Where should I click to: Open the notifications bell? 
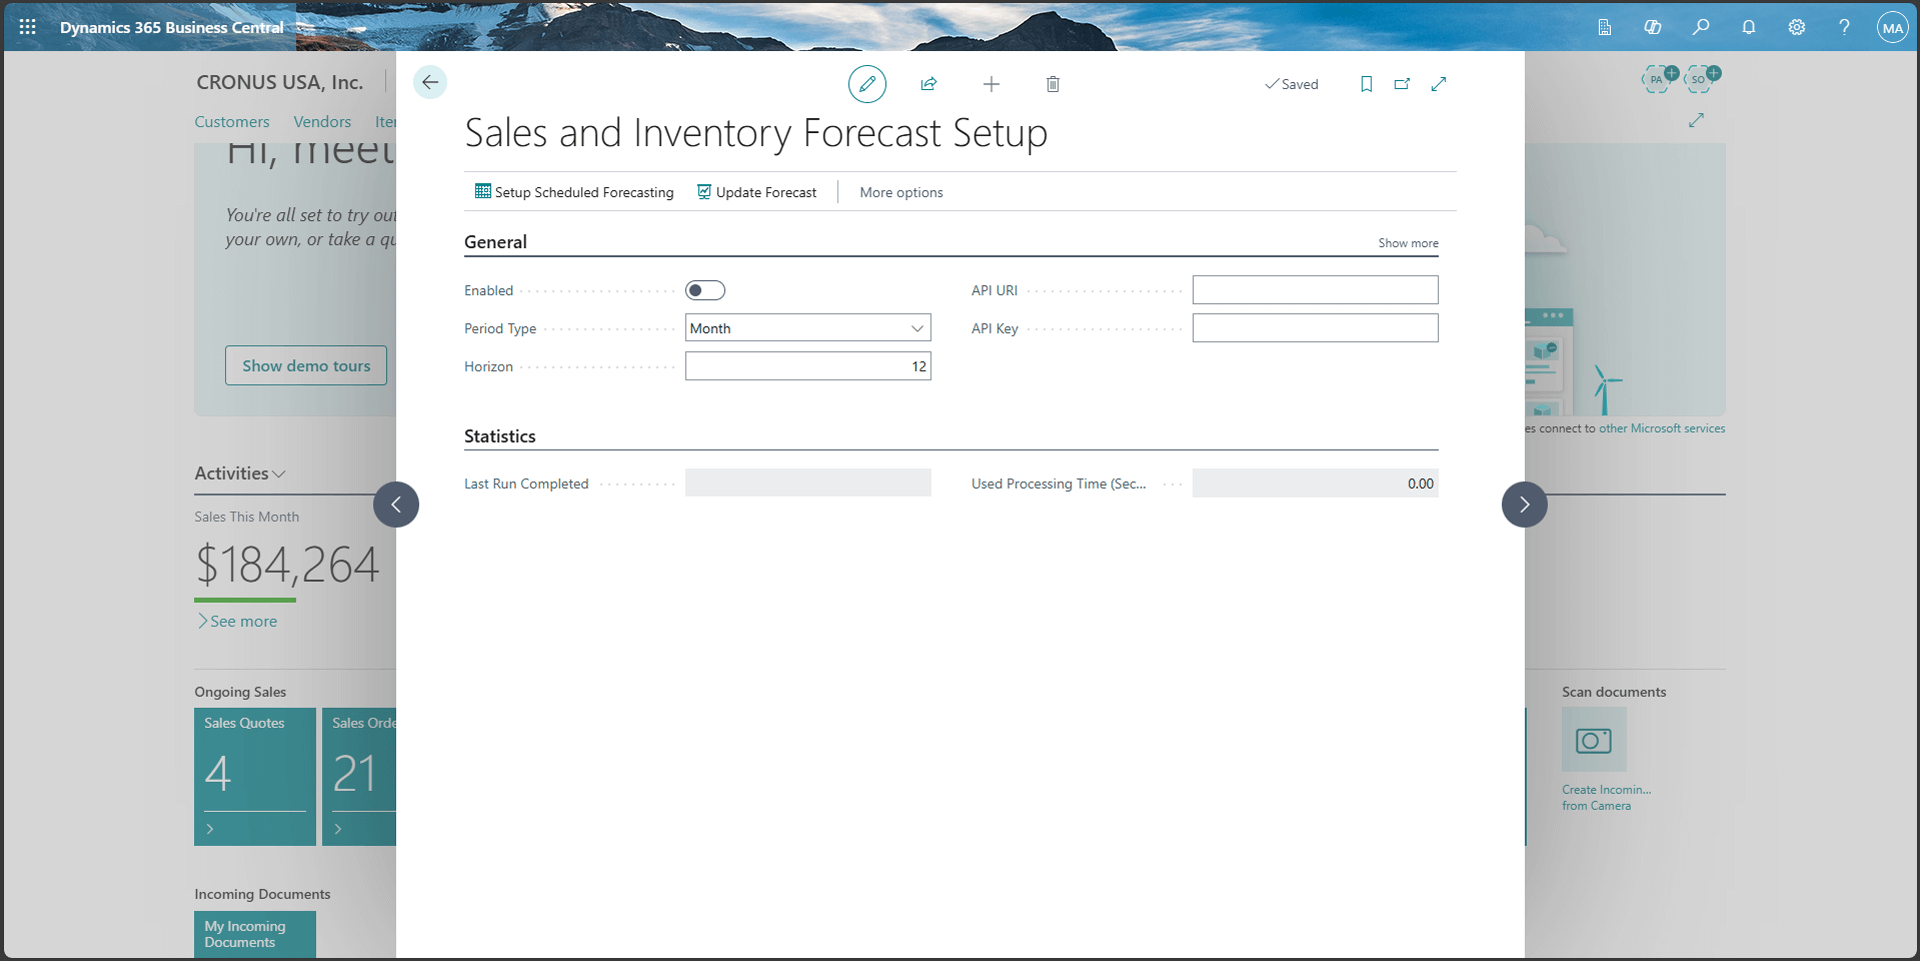click(1749, 27)
